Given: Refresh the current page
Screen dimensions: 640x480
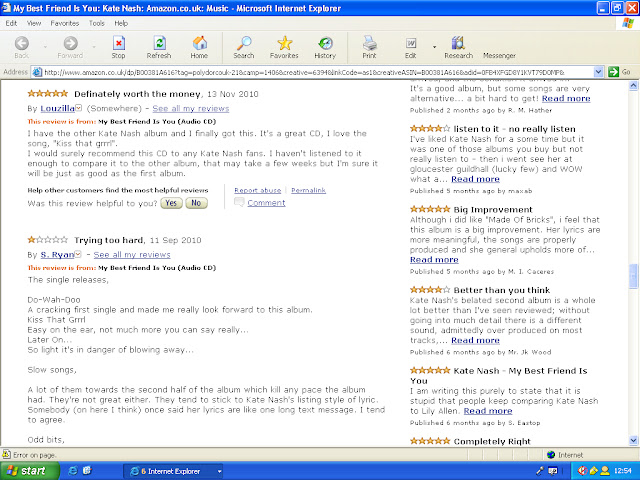Looking at the screenshot, I should point(159,43).
